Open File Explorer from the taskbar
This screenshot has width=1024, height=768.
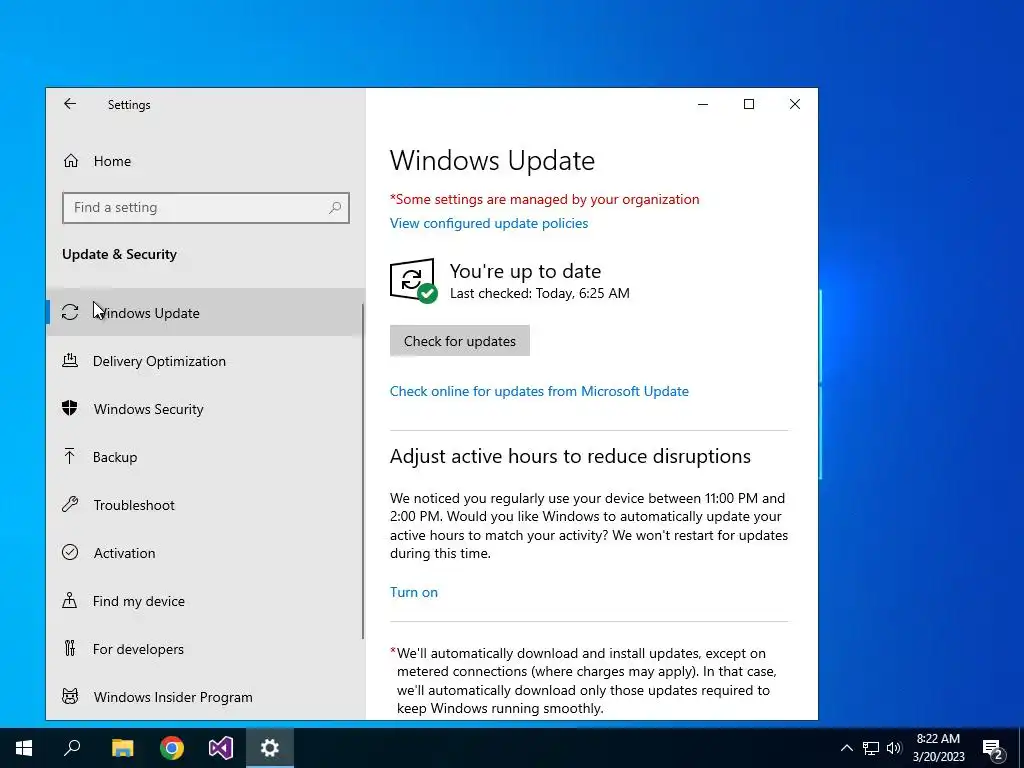[x=122, y=748]
